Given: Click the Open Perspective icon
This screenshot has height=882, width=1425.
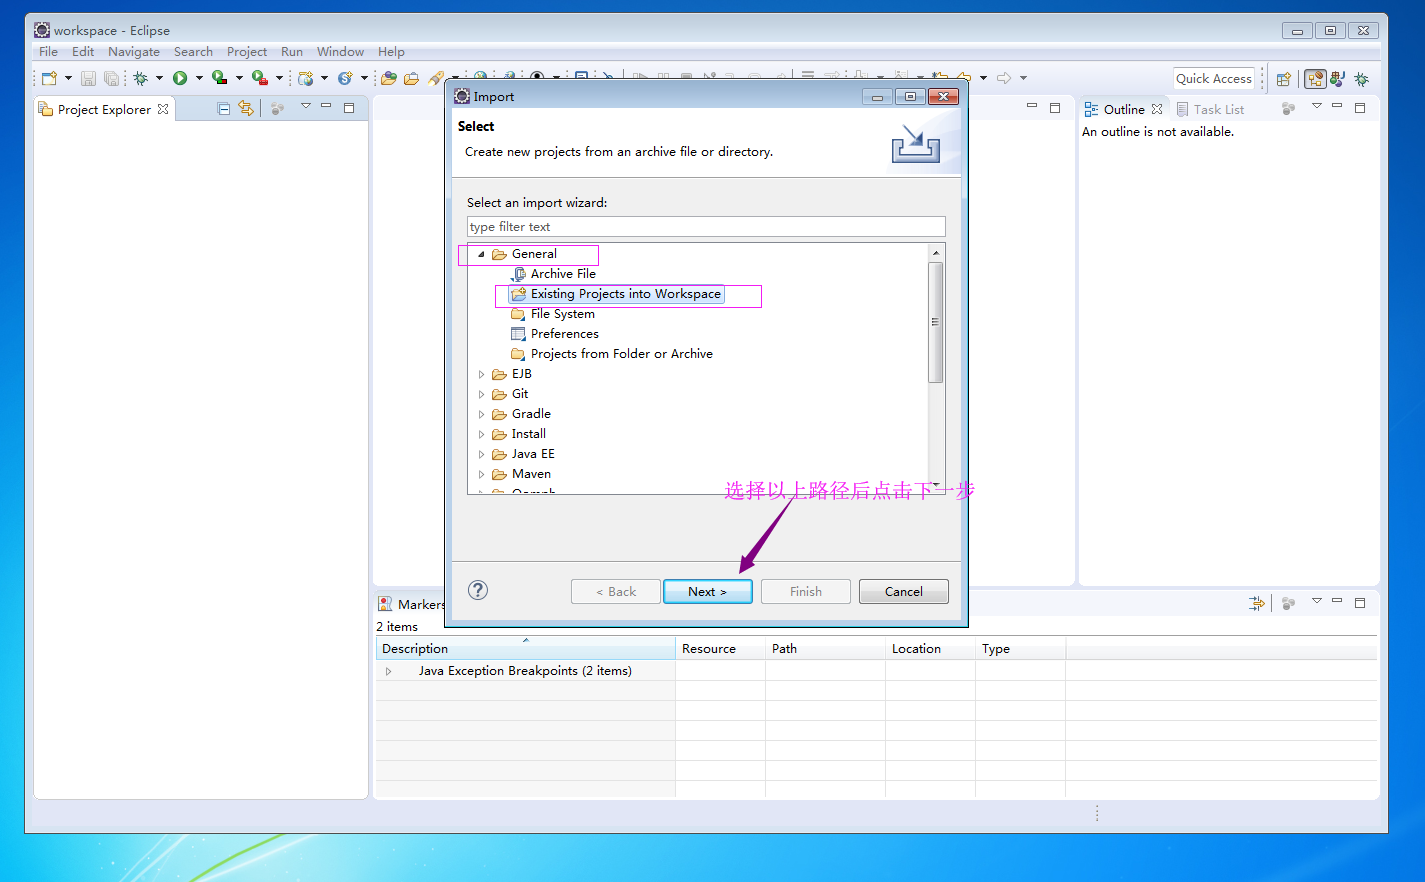Looking at the screenshot, I should (1284, 78).
